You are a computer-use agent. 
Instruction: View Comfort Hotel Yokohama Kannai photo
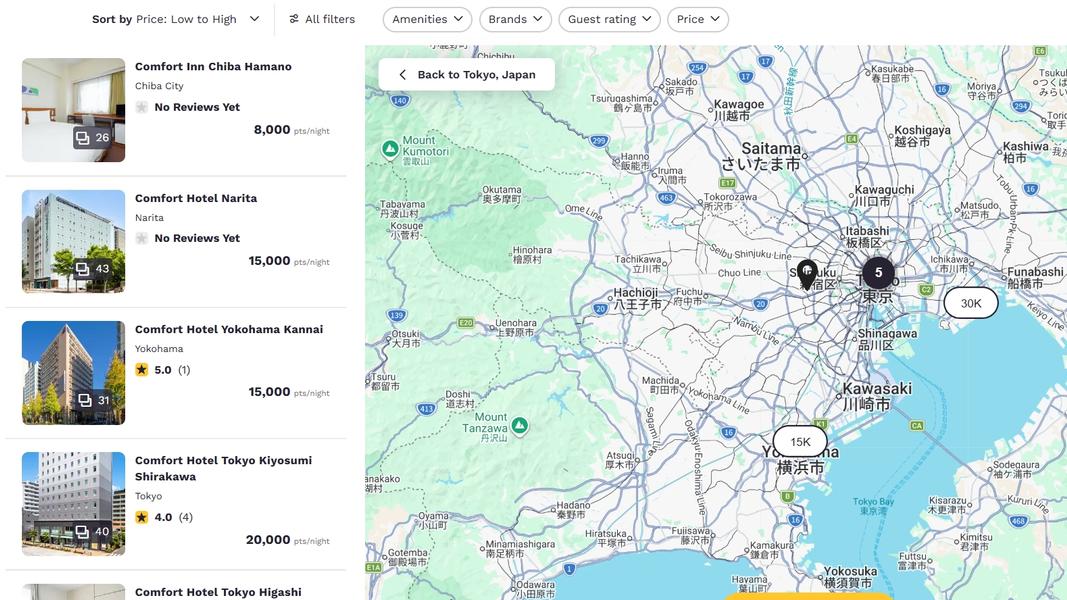[x=73, y=373]
